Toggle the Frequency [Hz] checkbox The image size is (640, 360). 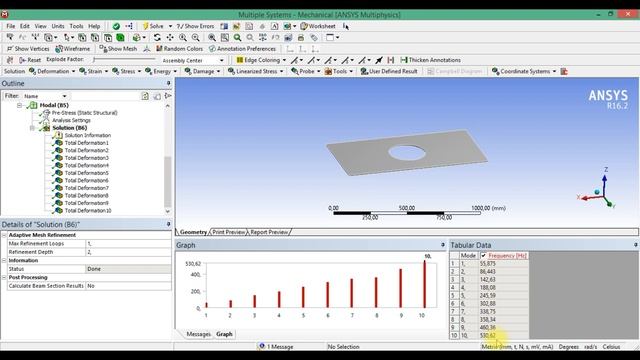(484, 256)
